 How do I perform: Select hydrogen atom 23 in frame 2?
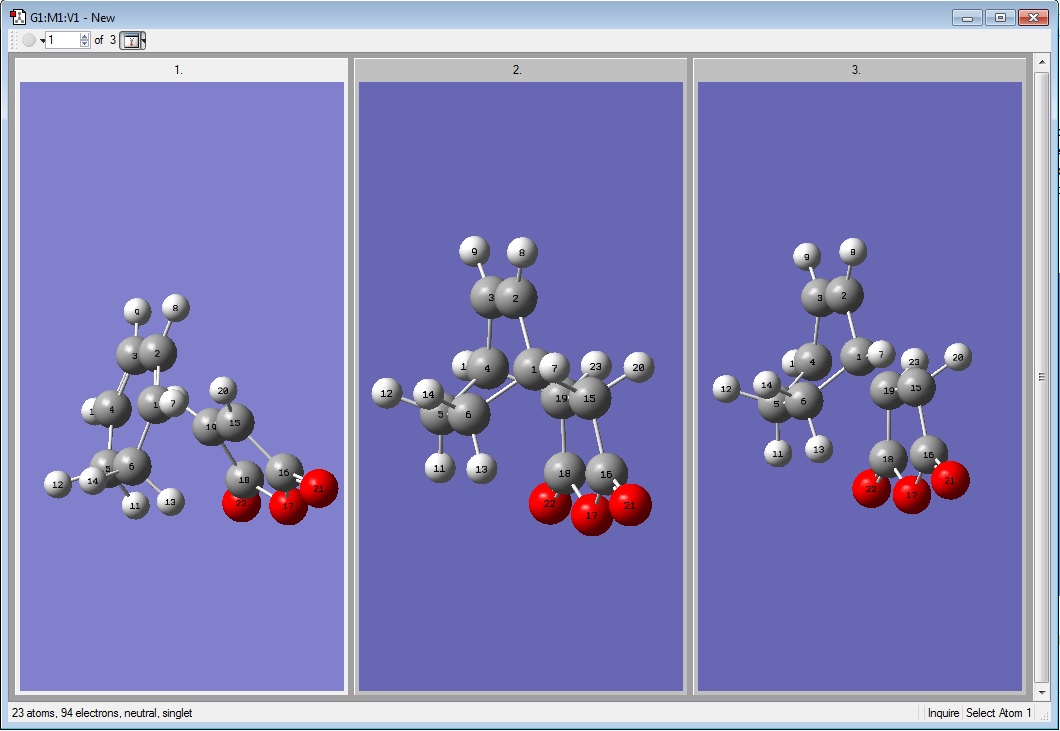[596, 367]
